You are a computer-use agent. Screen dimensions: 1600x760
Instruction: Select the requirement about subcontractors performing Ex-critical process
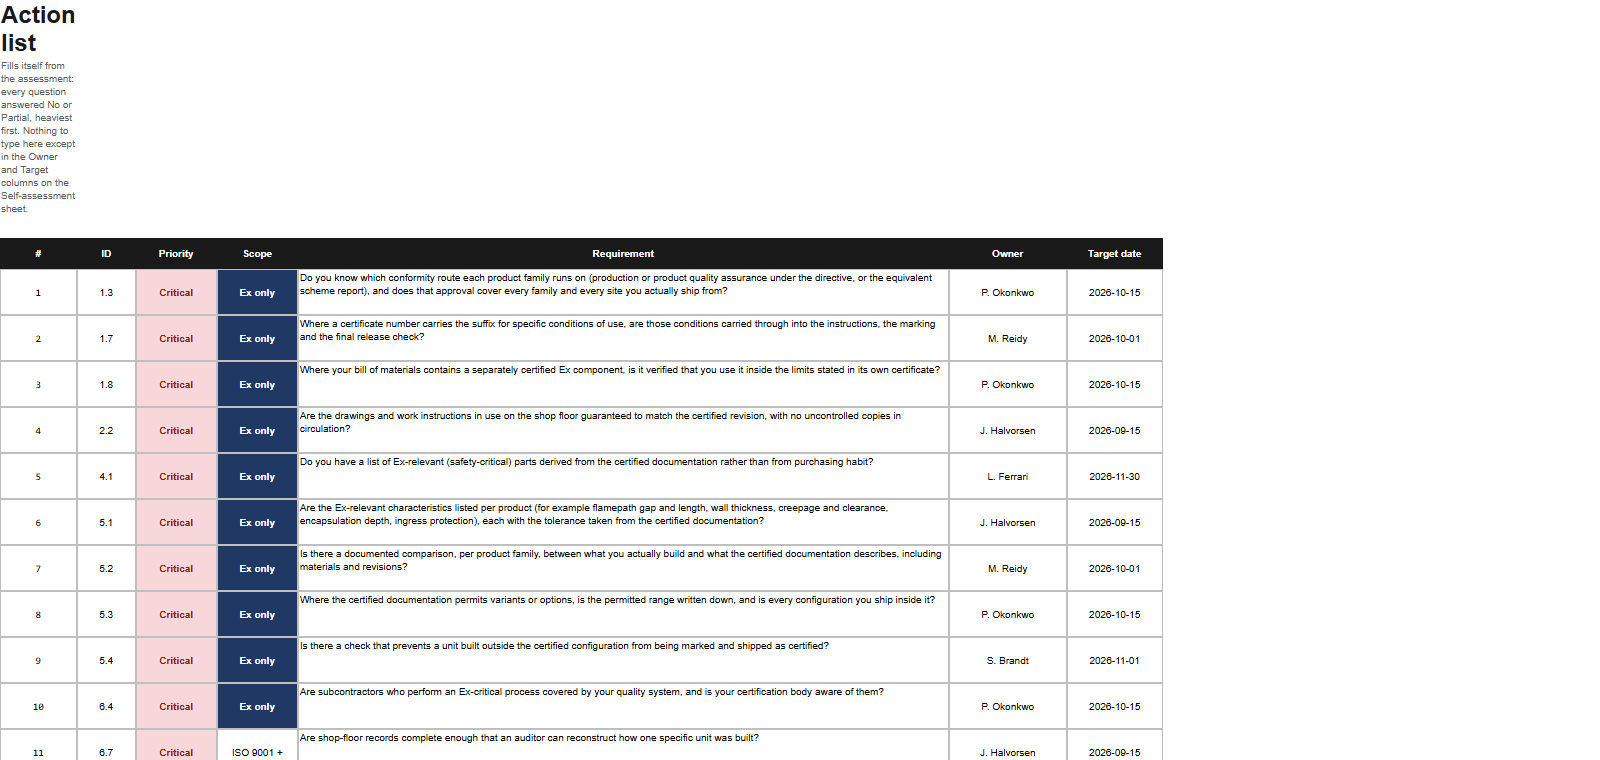623,707
